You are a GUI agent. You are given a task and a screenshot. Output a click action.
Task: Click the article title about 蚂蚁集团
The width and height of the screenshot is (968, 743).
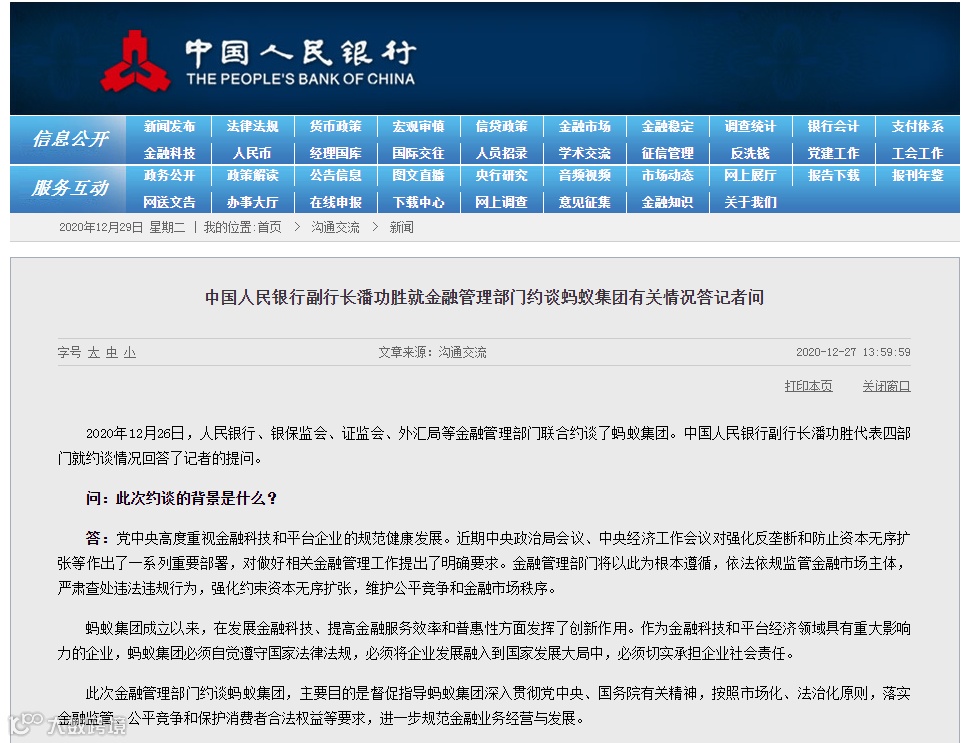coord(485,297)
